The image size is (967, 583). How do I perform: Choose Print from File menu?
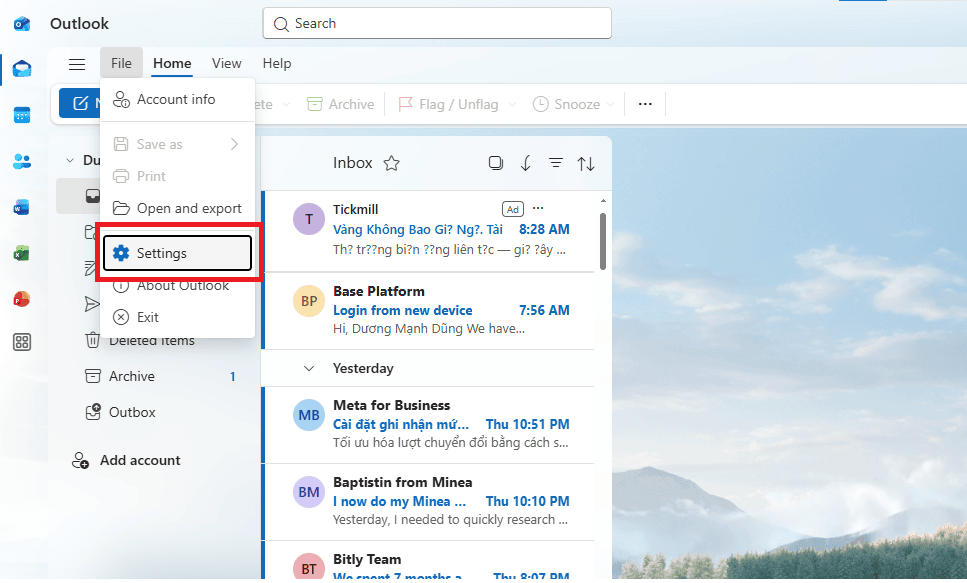(x=178, y=176)
